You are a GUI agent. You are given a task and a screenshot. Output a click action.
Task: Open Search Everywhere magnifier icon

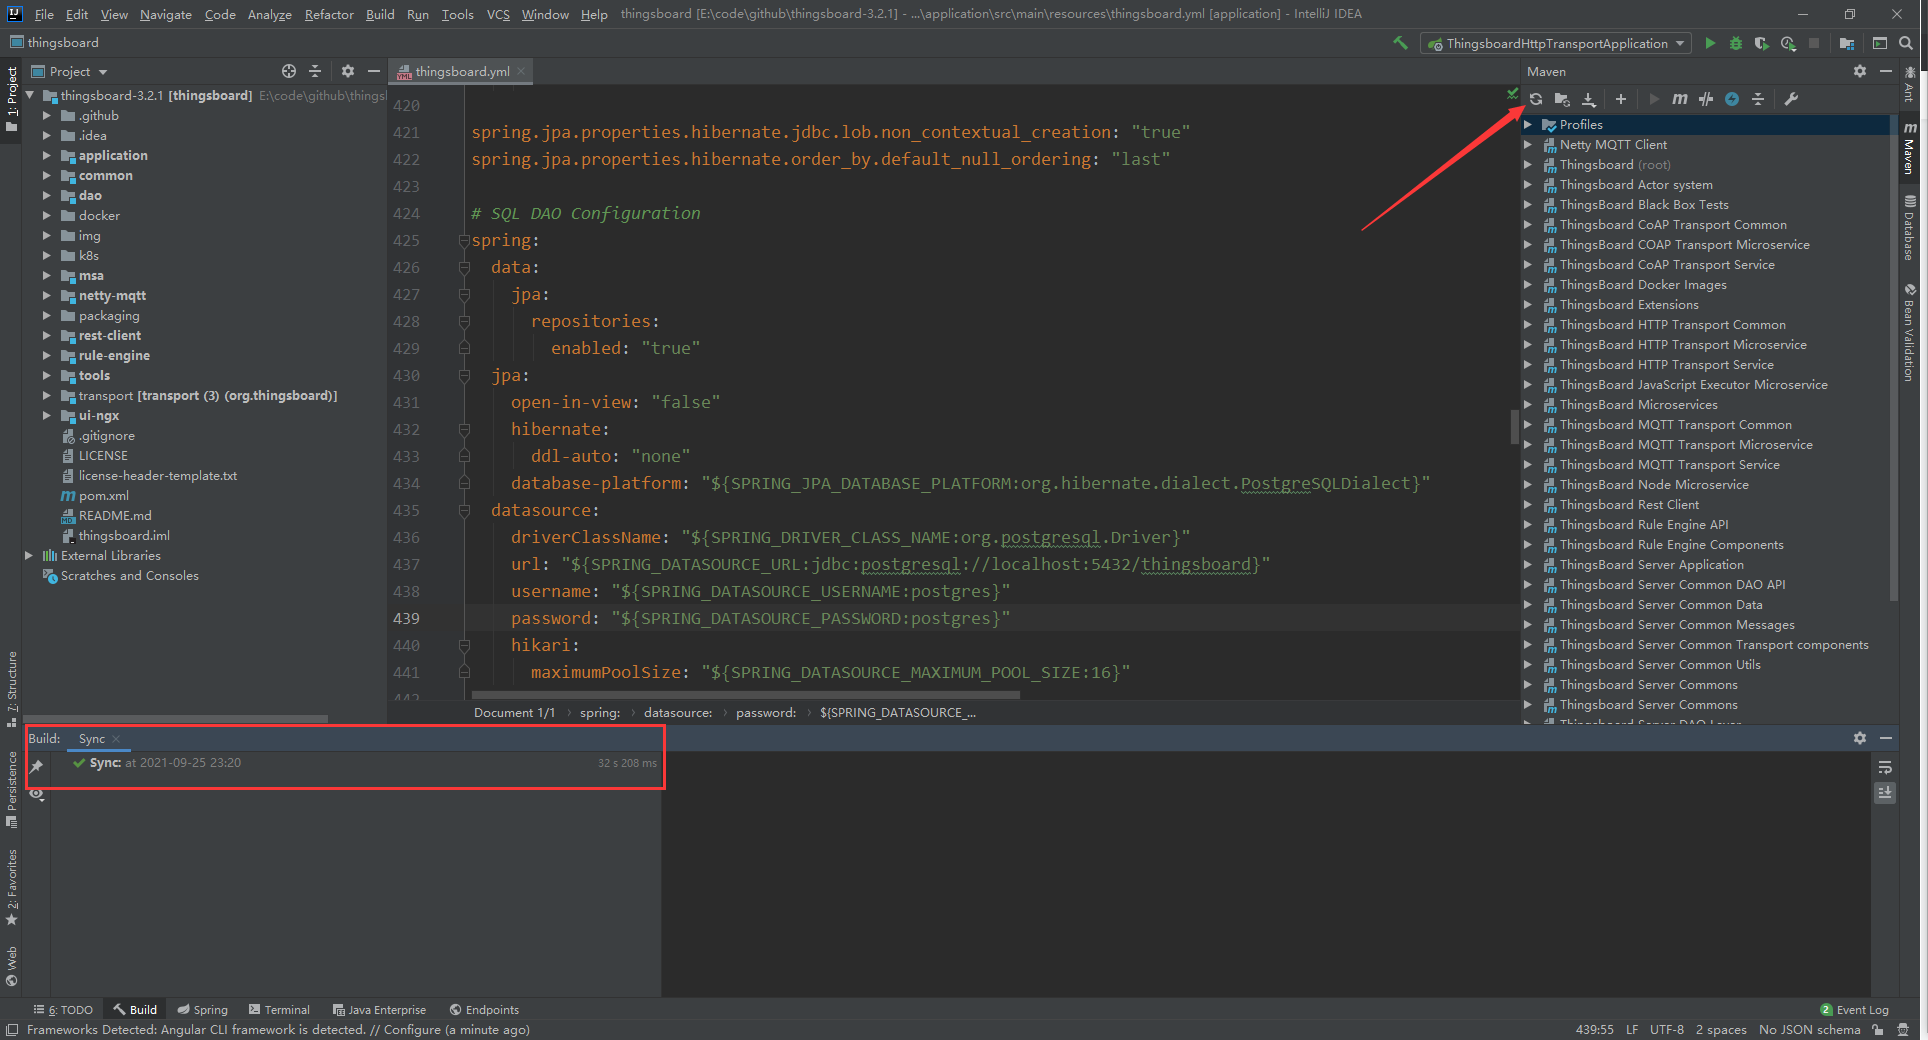[x=1906, y=43]
